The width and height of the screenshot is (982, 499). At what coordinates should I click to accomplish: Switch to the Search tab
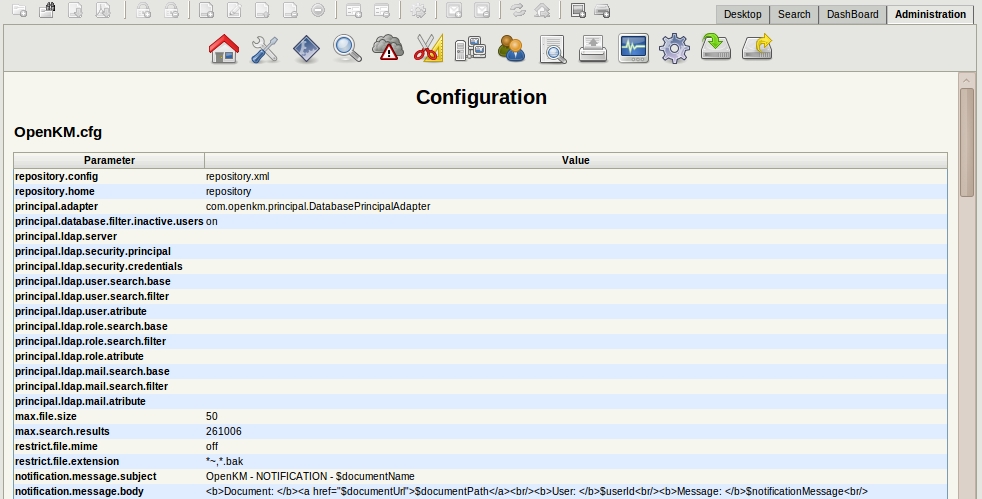pyautogui.click(x=794, y=14)
